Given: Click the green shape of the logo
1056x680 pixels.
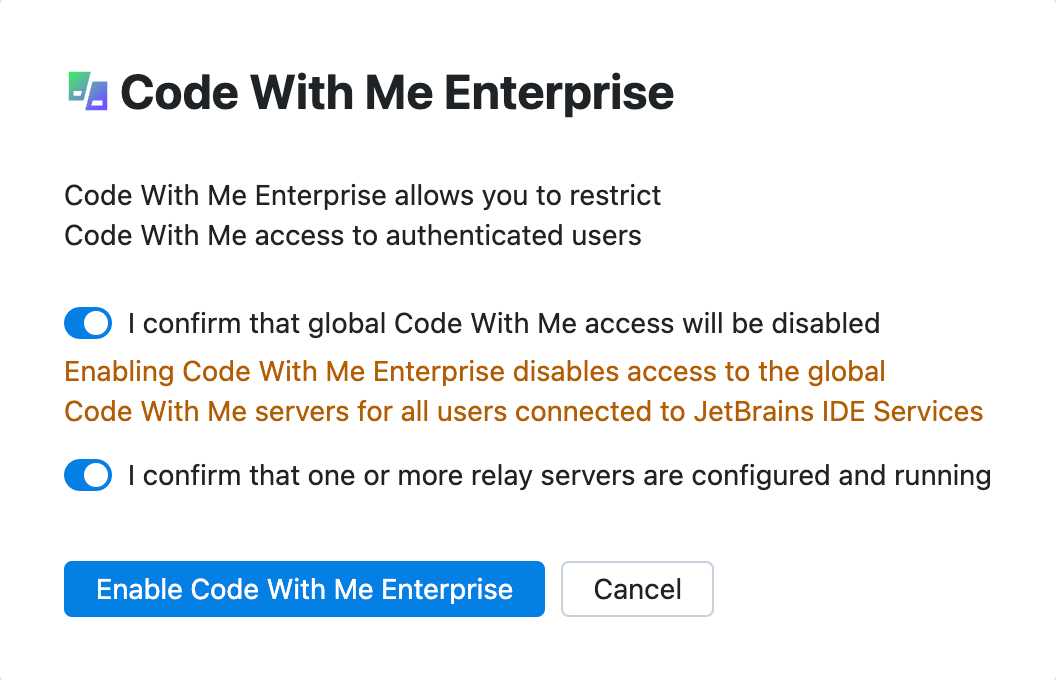Looking at the screenshot, I should pos(78,86).
